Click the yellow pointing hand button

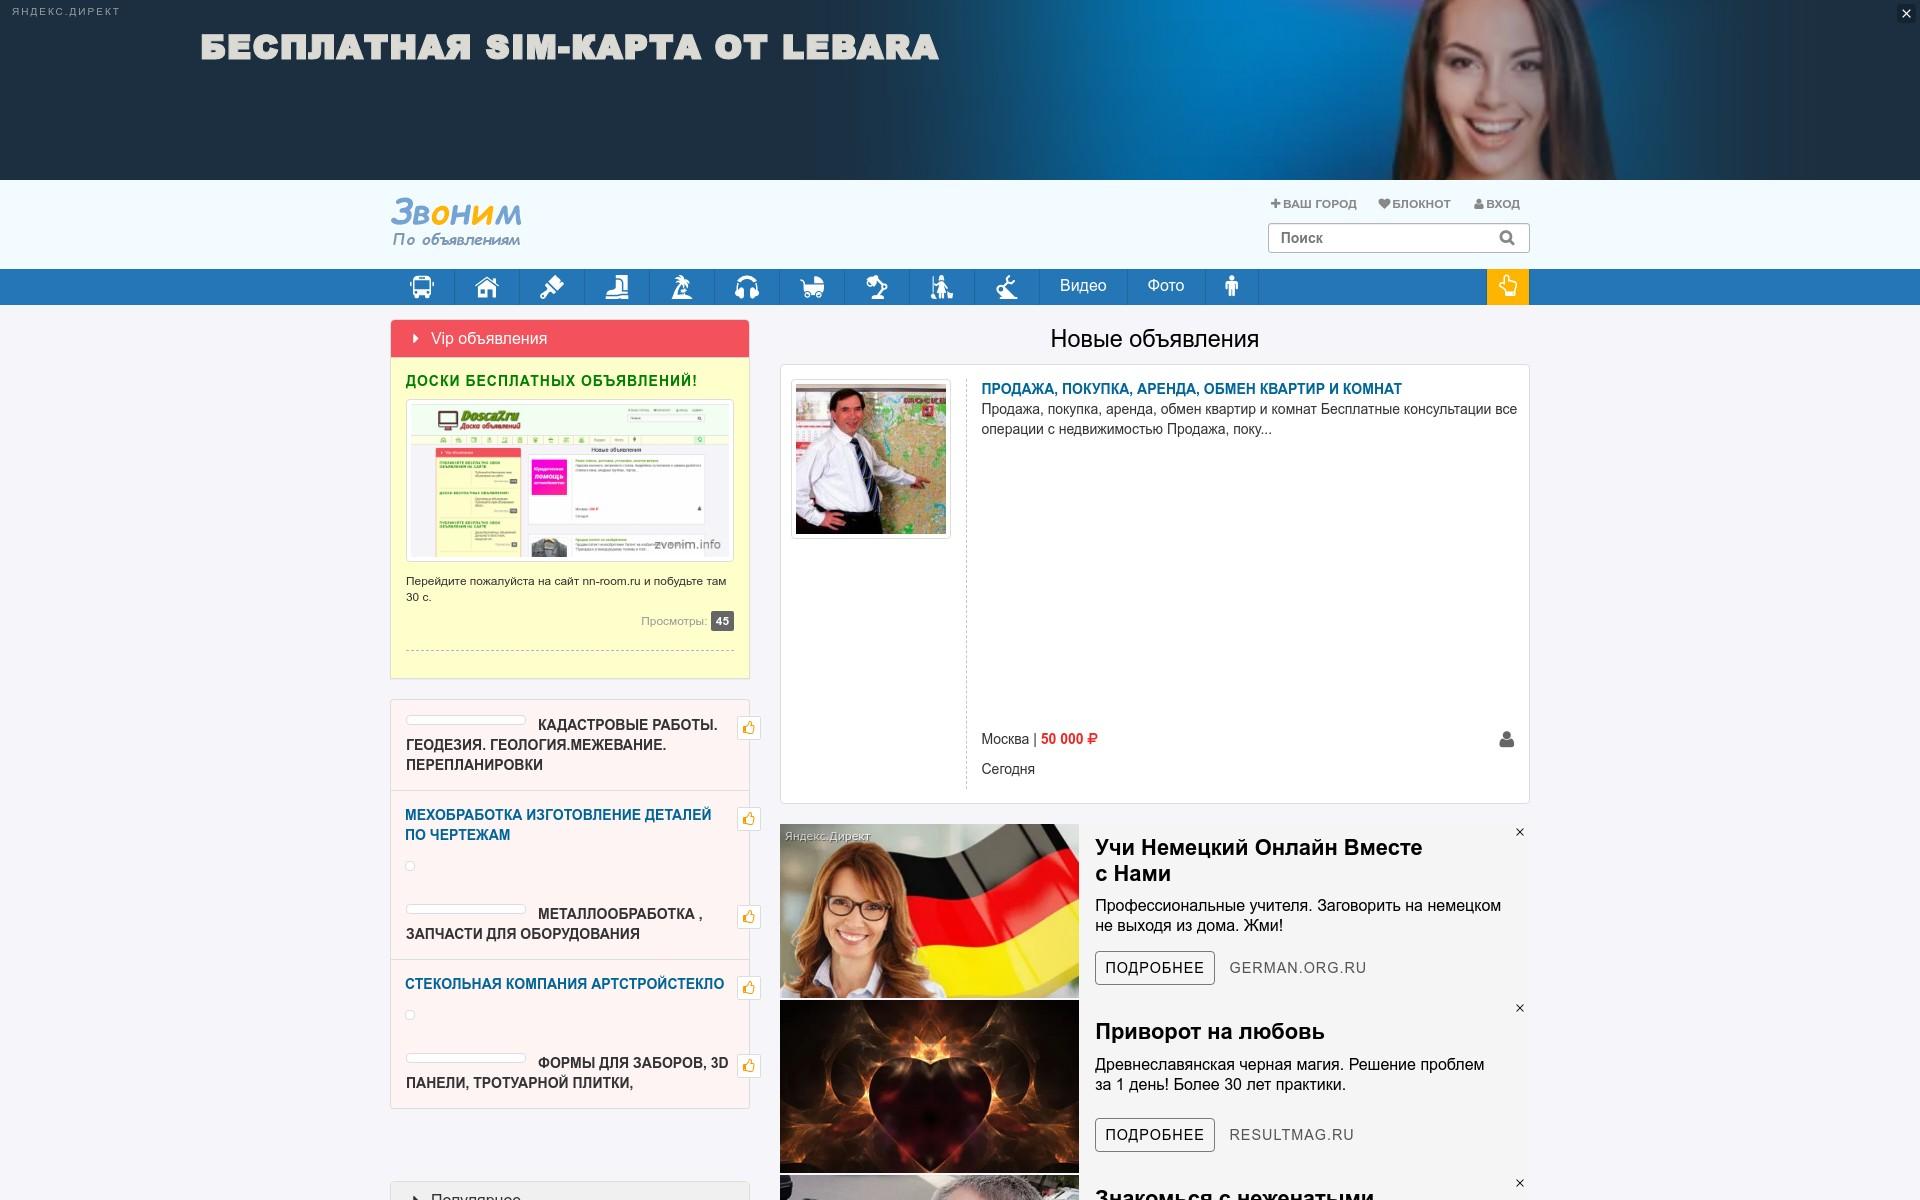1508,287
